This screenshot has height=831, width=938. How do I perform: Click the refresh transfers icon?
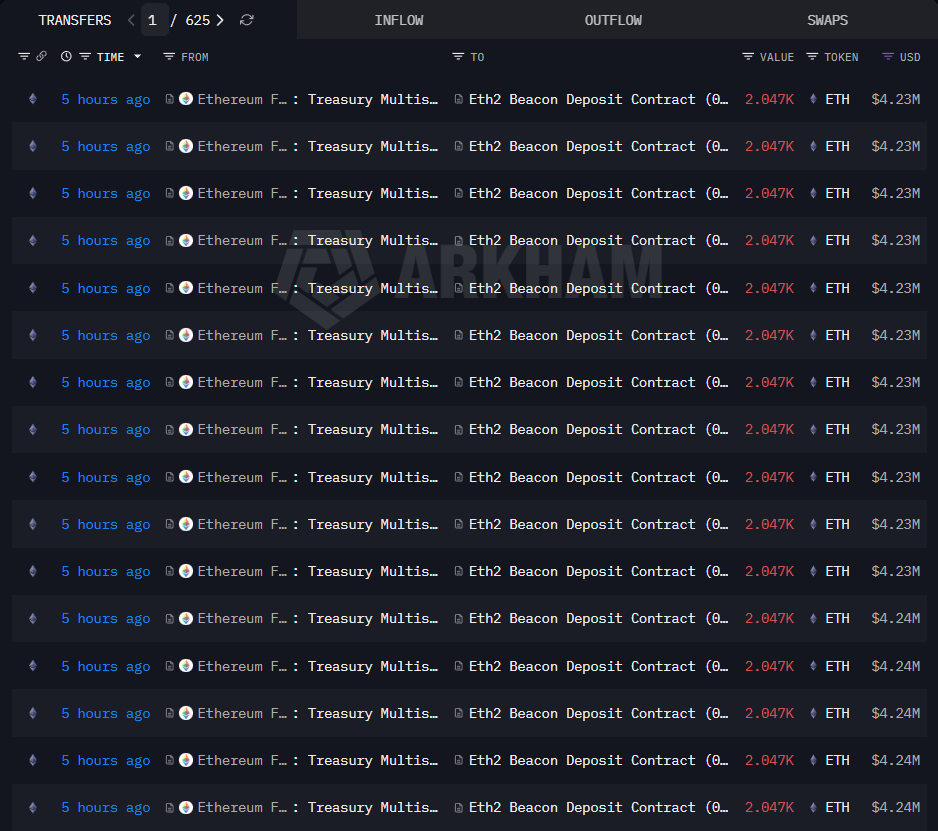[247, 20]
